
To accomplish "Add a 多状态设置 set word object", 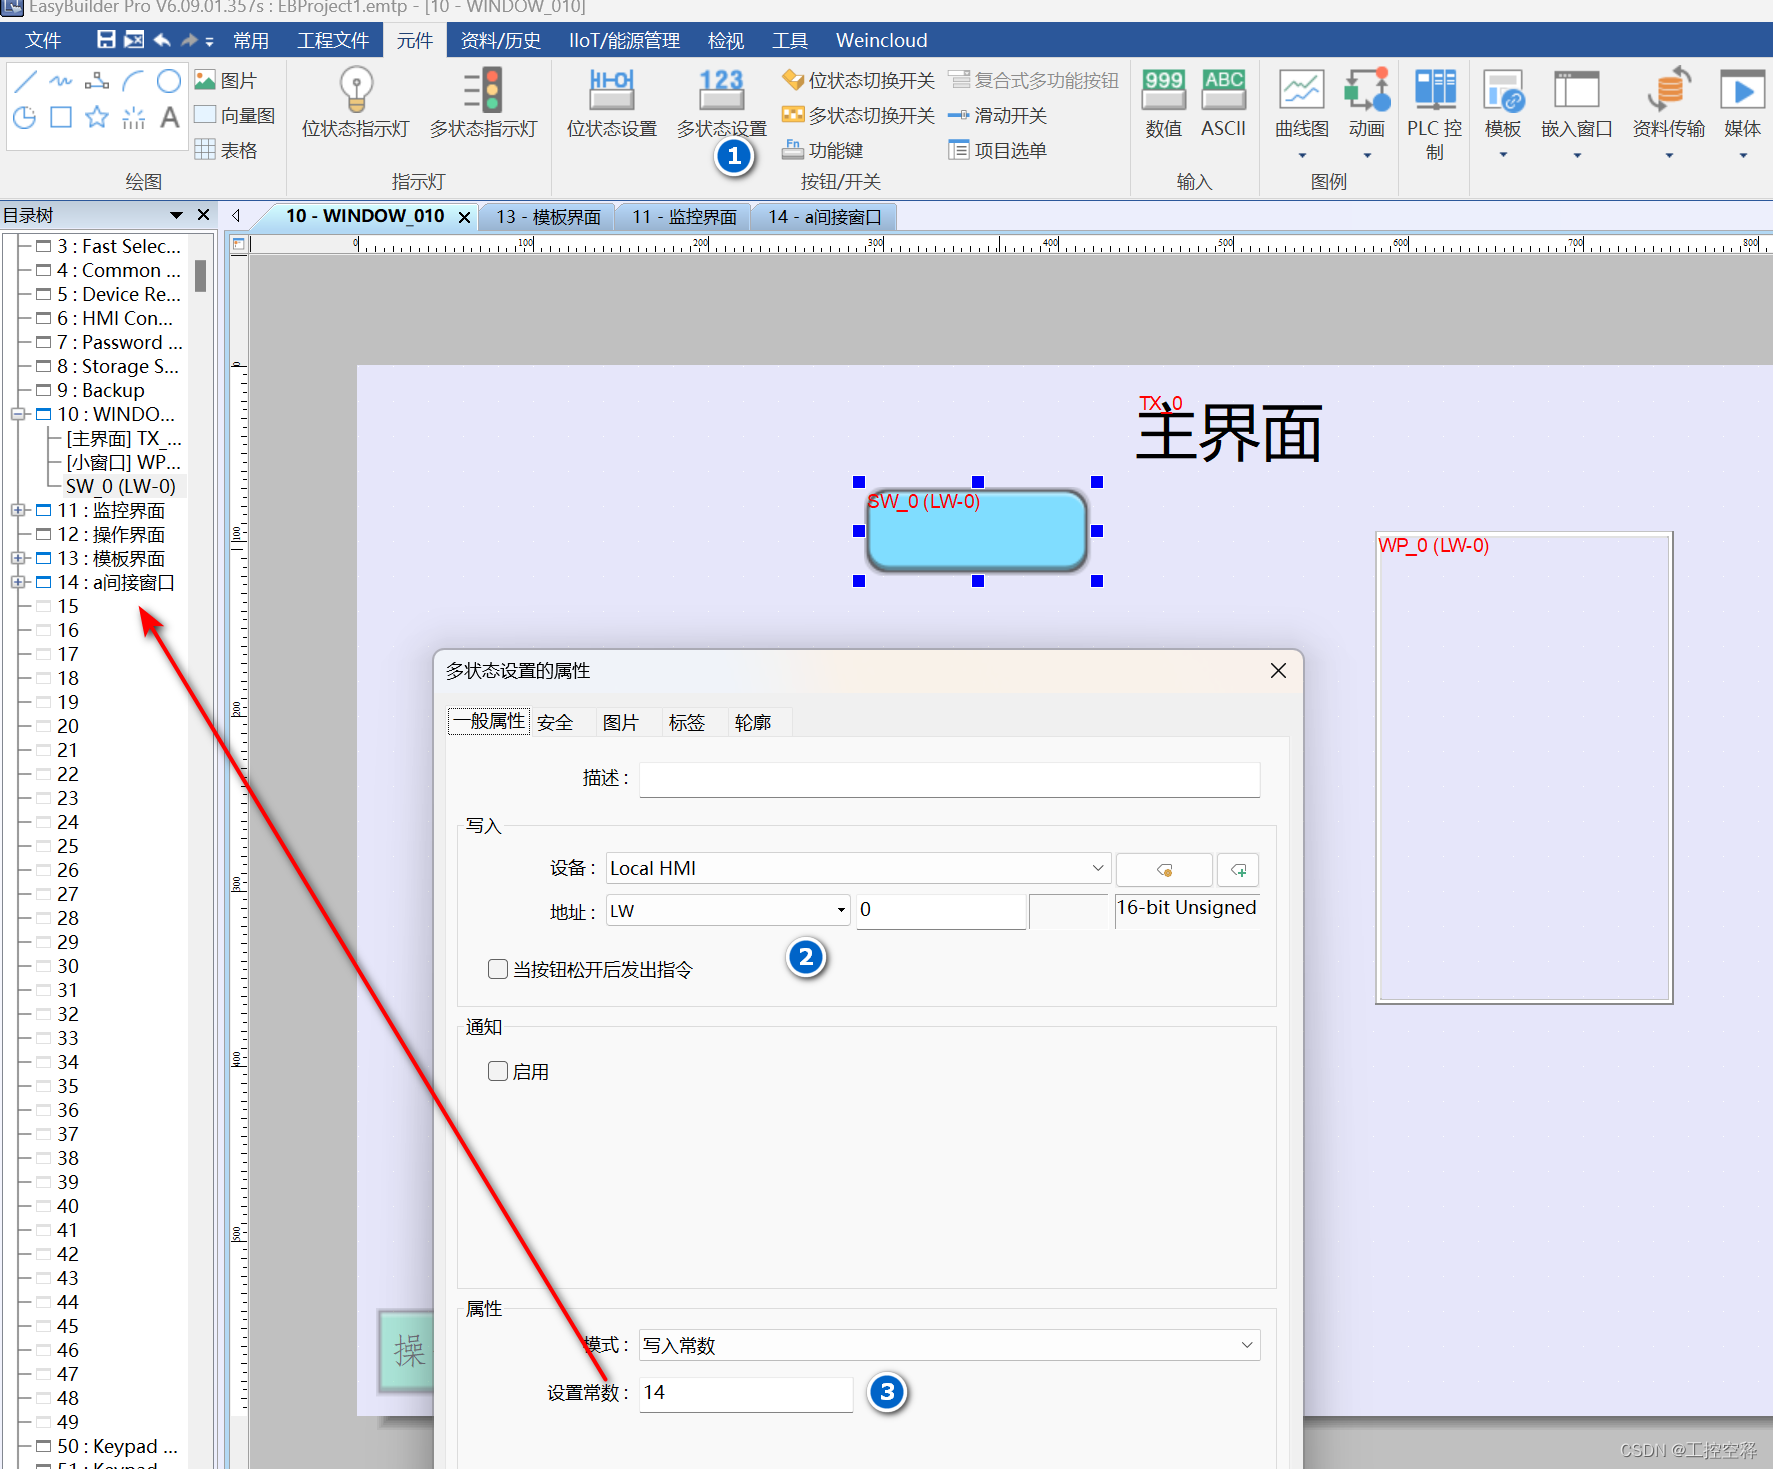I will 721,102.
